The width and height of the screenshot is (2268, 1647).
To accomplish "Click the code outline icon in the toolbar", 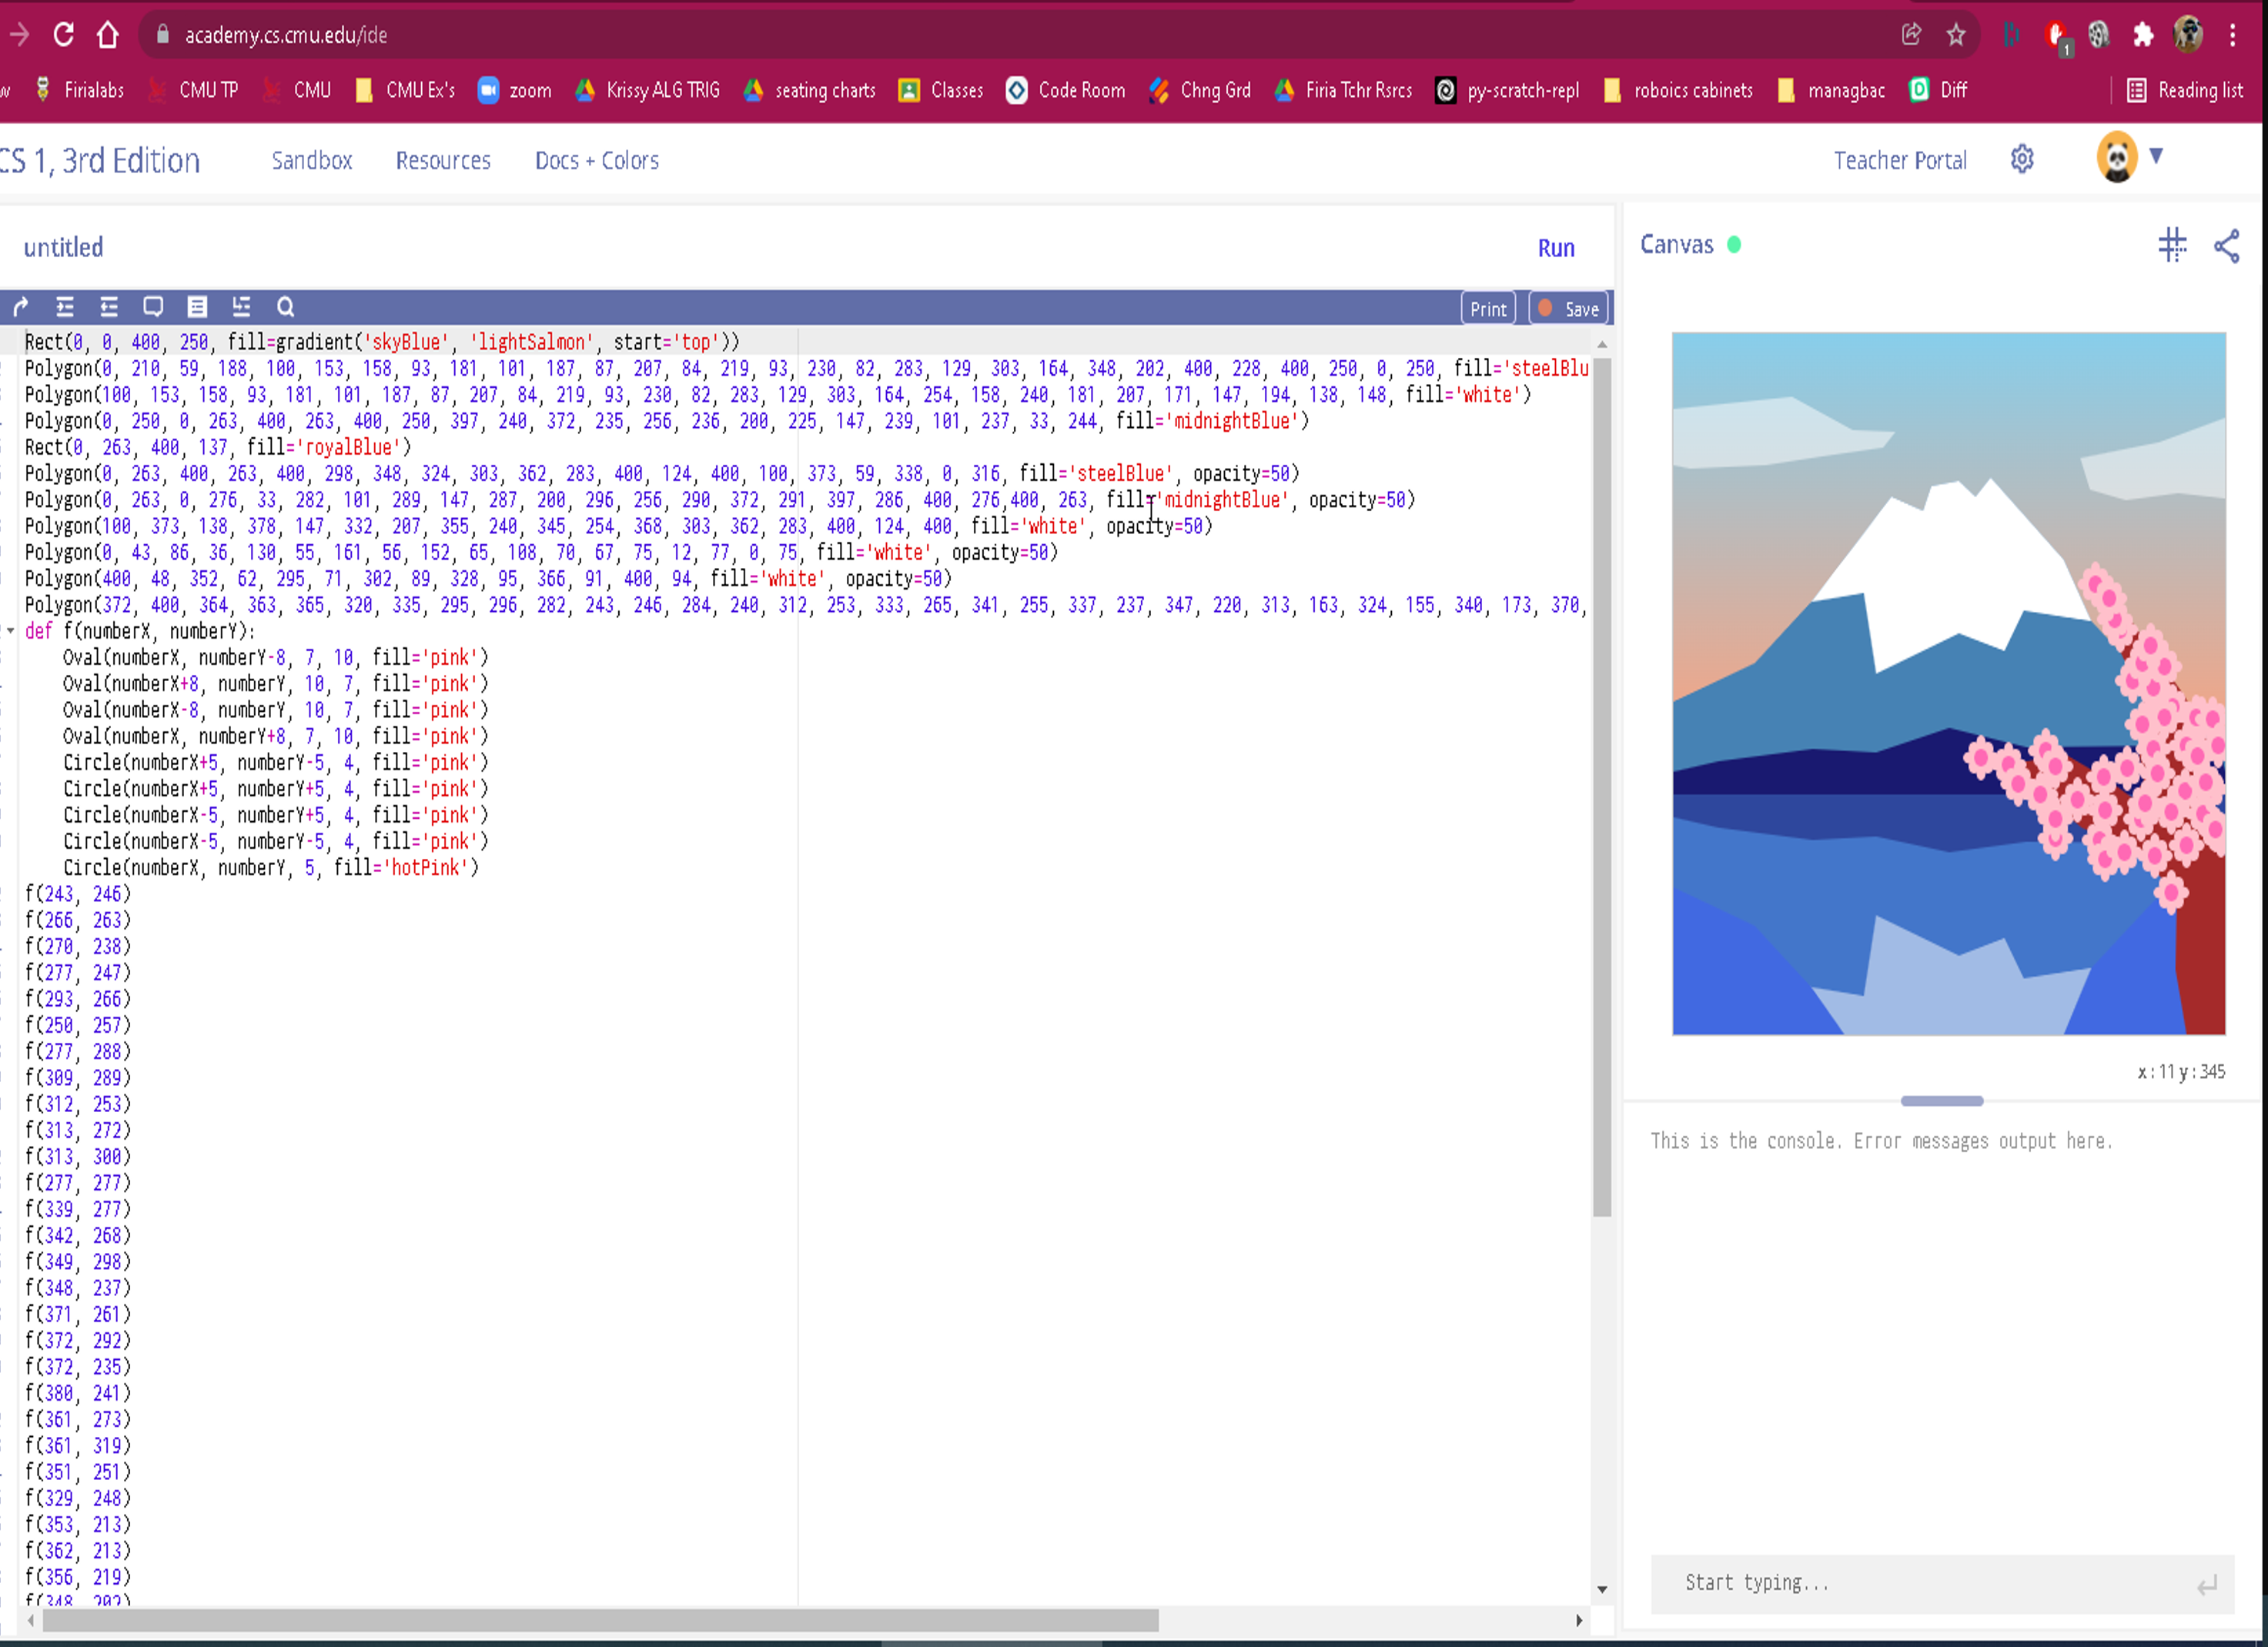I will (197, 307).
